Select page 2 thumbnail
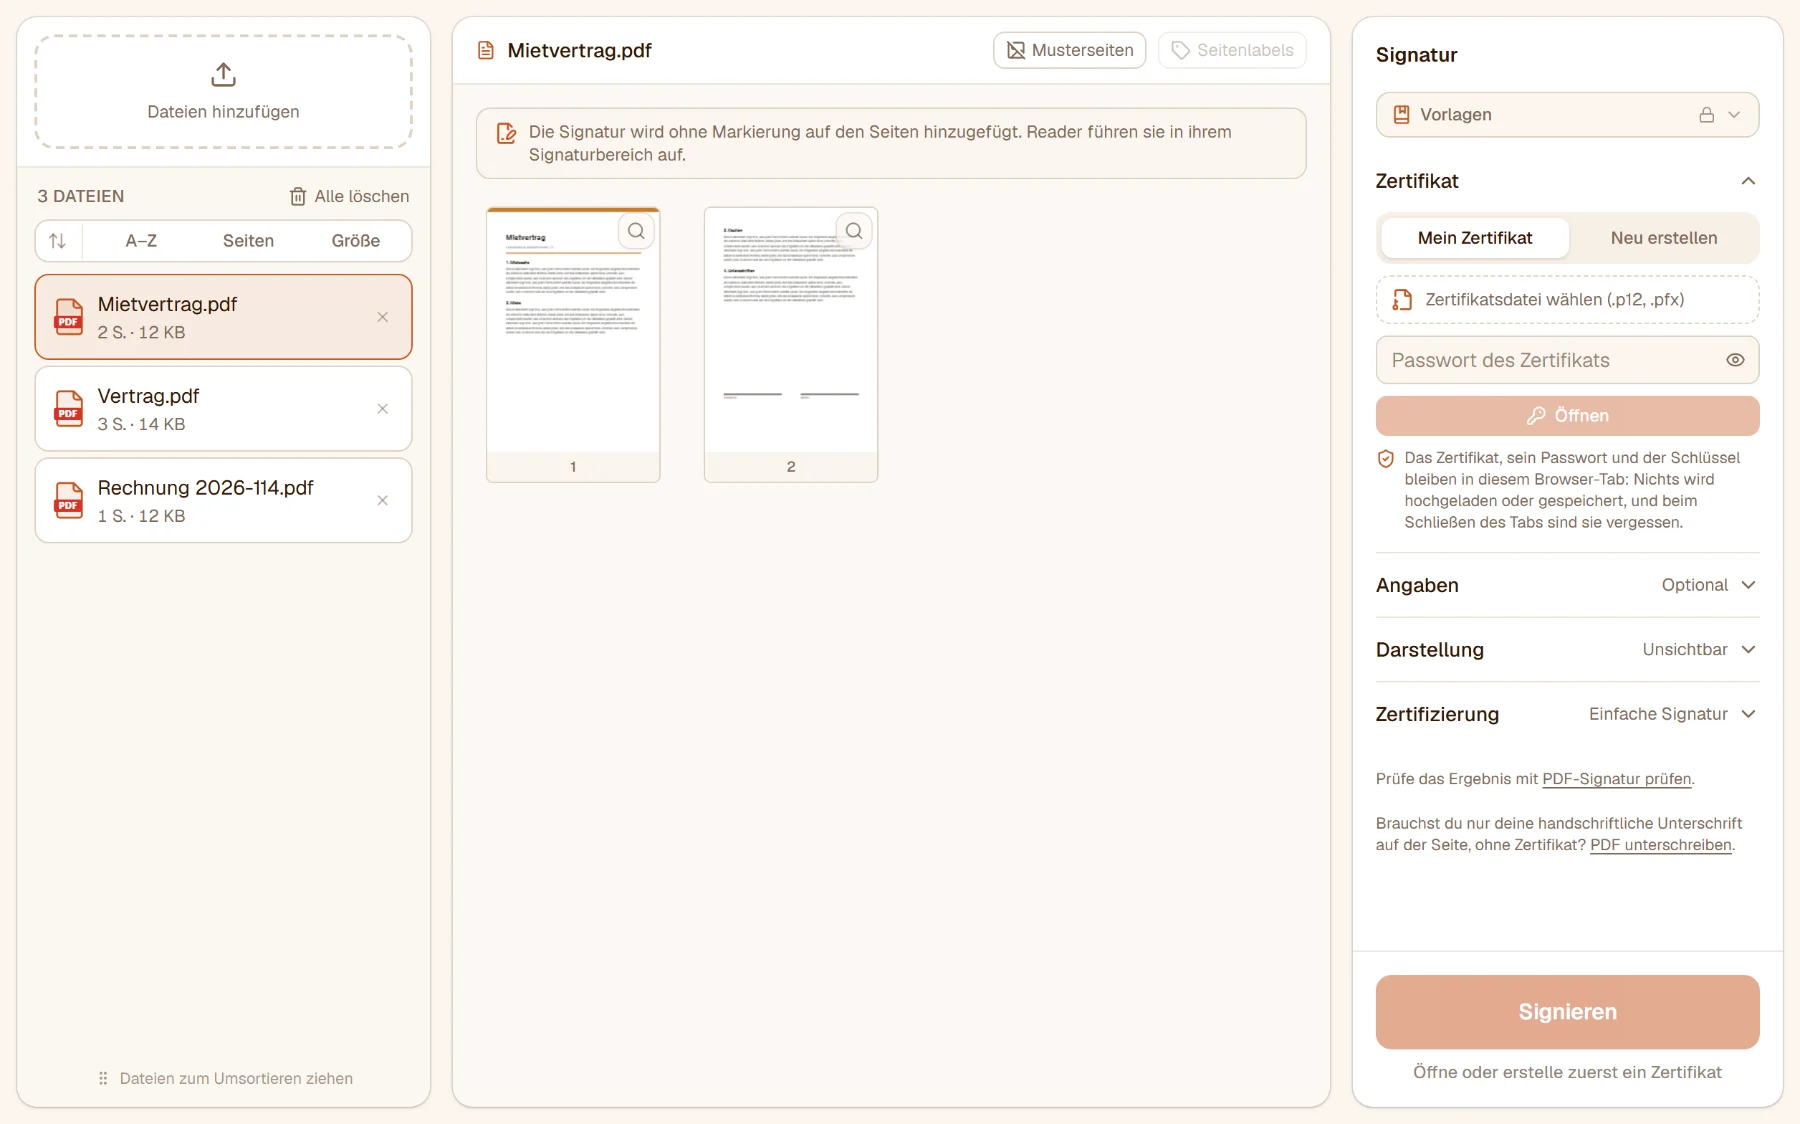This screenshot has height=1124, width=1800. coord(791,344)
